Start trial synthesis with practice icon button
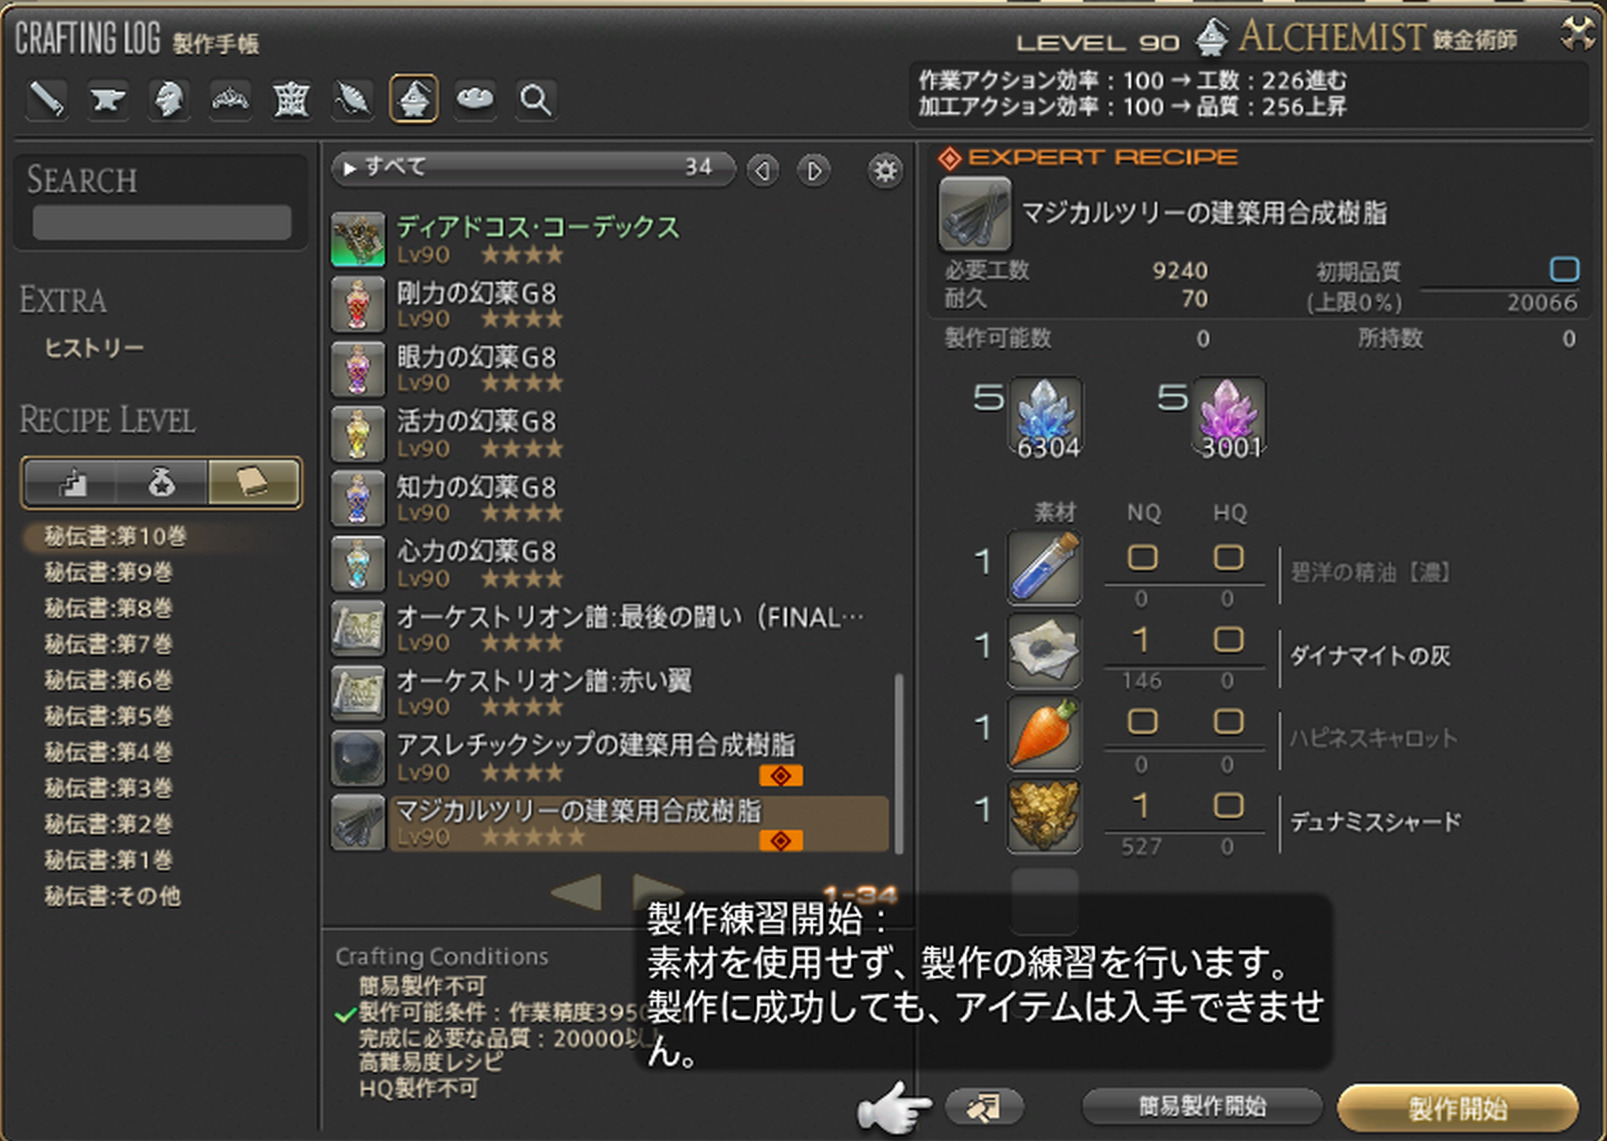This screenshot has width=1607, height=1141. tap(984, 1107)
